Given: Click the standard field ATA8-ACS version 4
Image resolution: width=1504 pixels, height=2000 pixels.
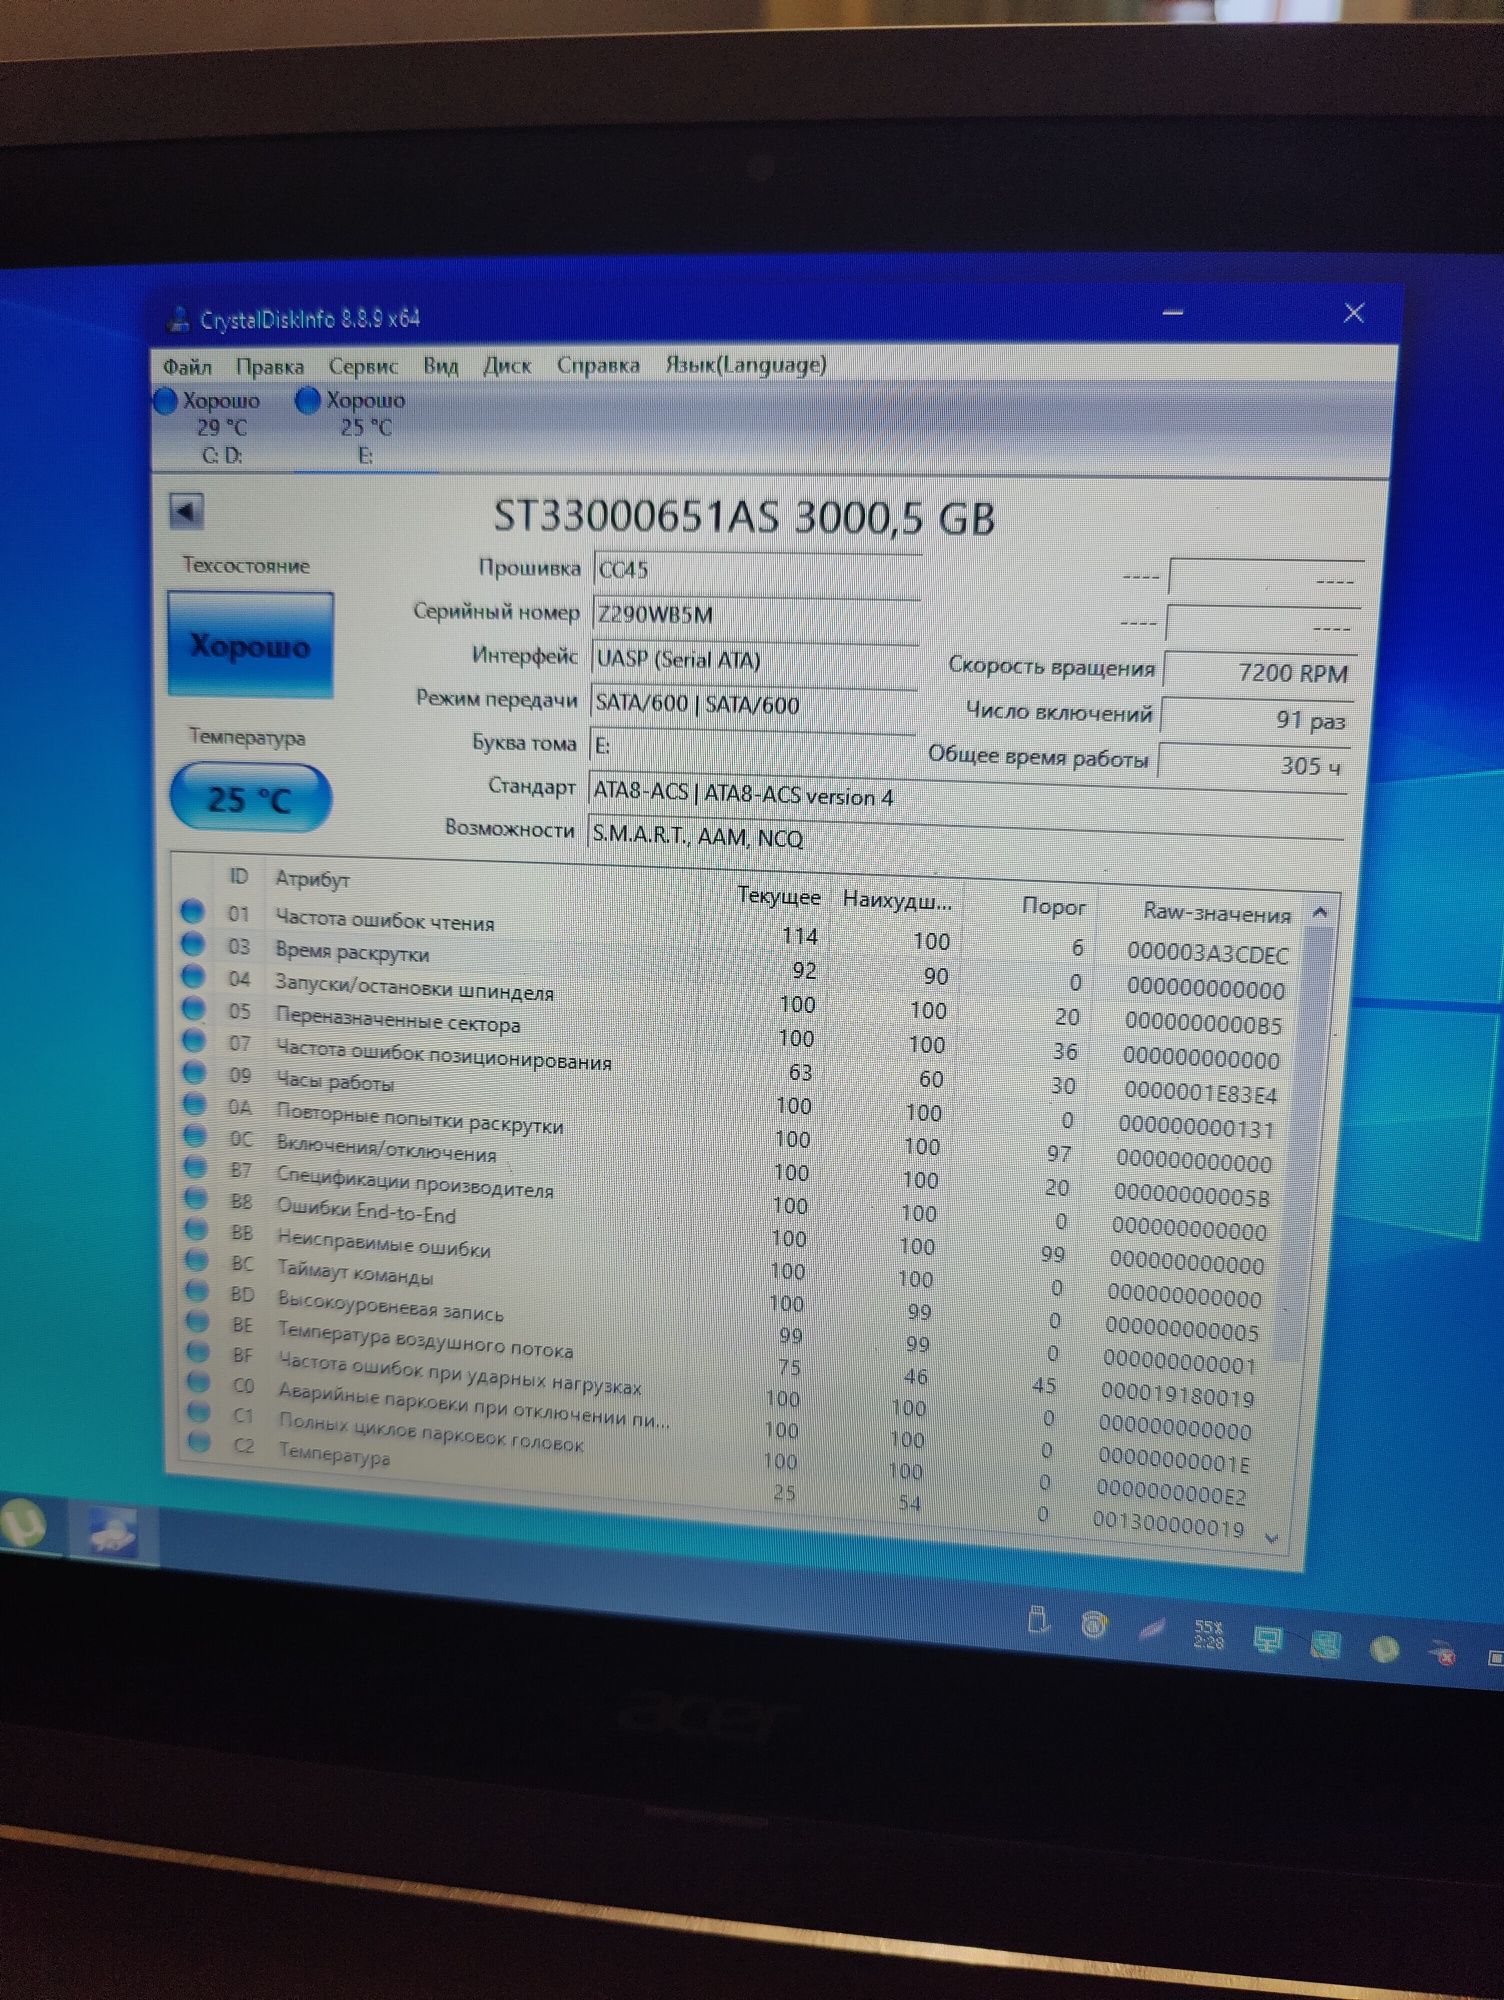Looking at the screenshot, I should pos(967,794).
